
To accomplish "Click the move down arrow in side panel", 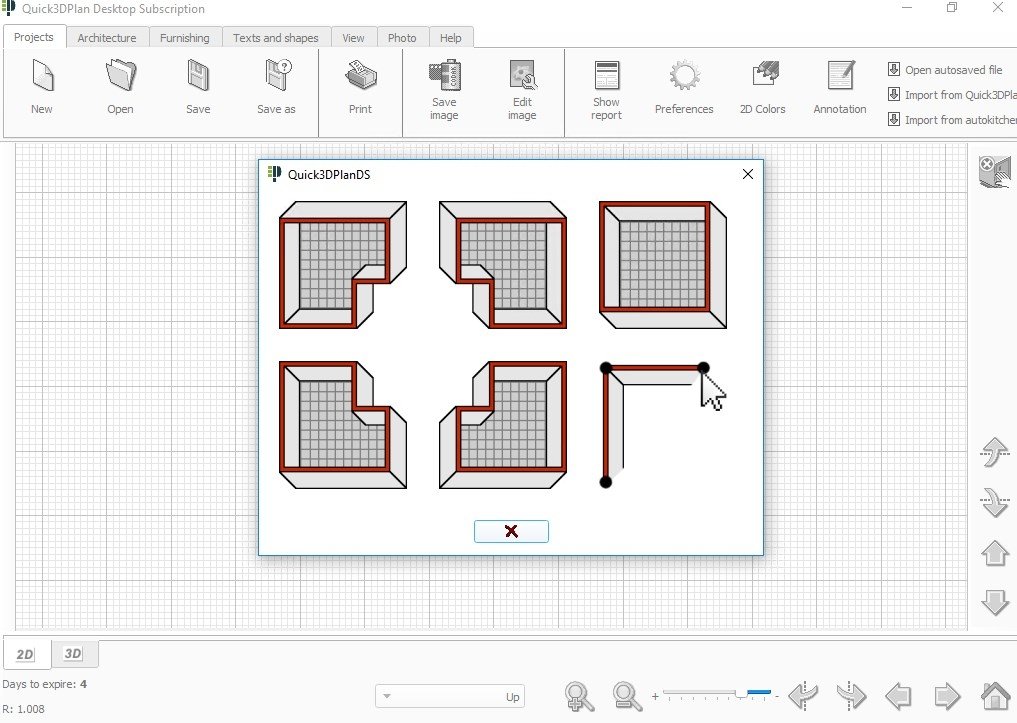I will 995,602.
